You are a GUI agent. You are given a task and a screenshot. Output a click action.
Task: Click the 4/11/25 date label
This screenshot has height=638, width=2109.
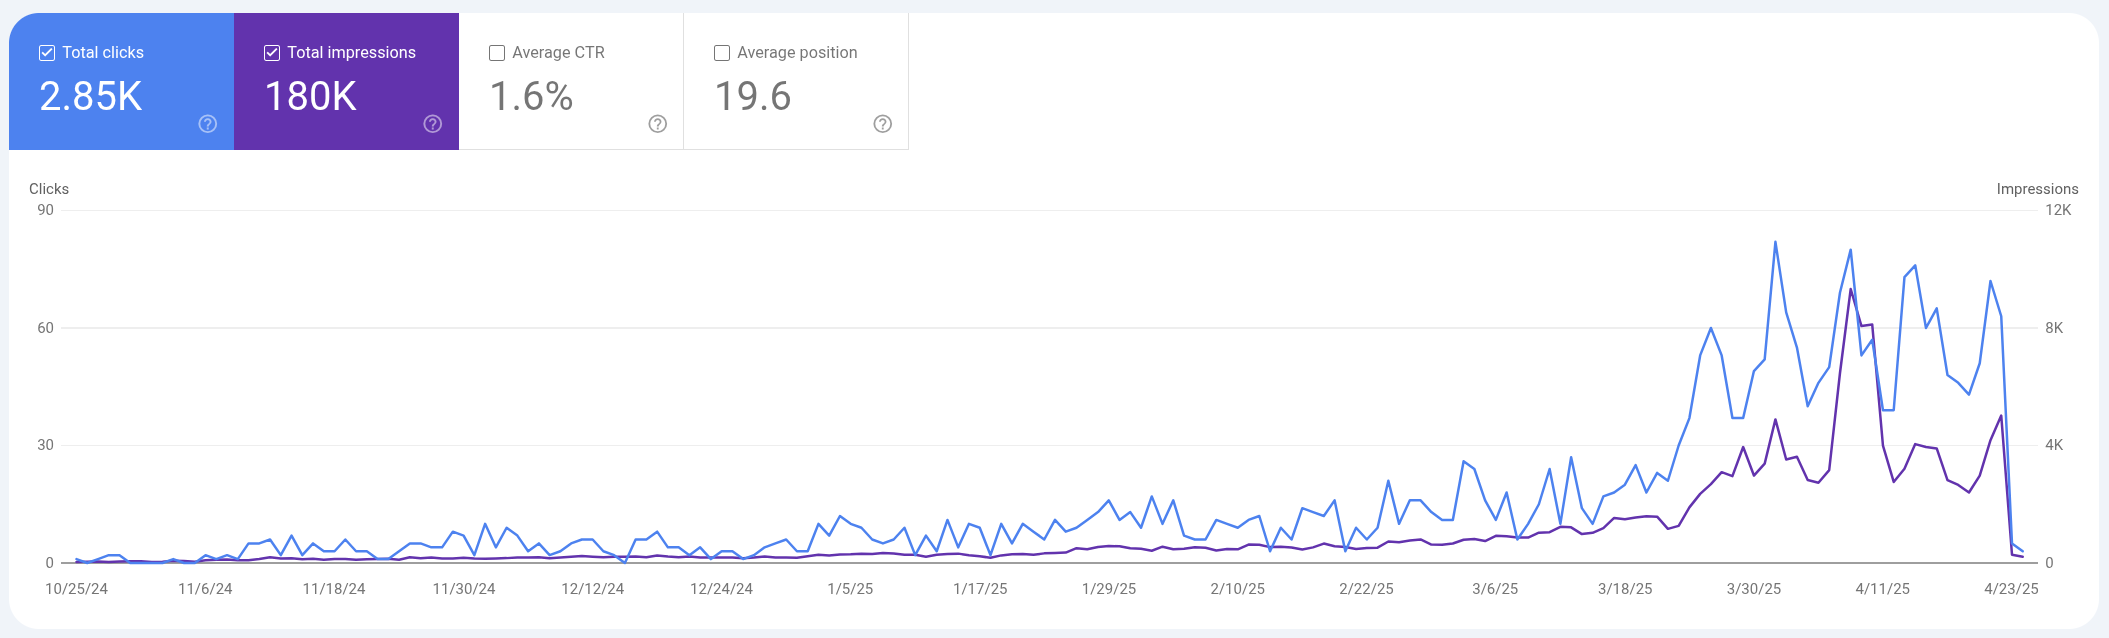1883,589
